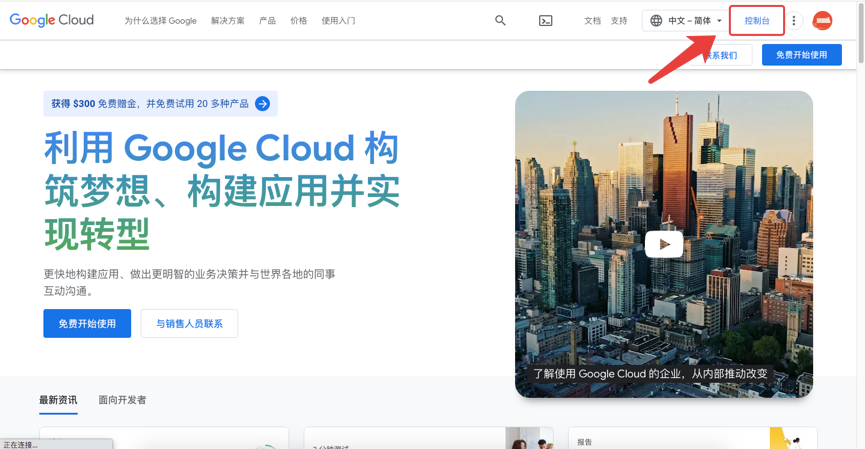The width and height of the screenshot is (865, 449).
Task: Click the arrow icon in the $300 credit banner
Action: 263,104
